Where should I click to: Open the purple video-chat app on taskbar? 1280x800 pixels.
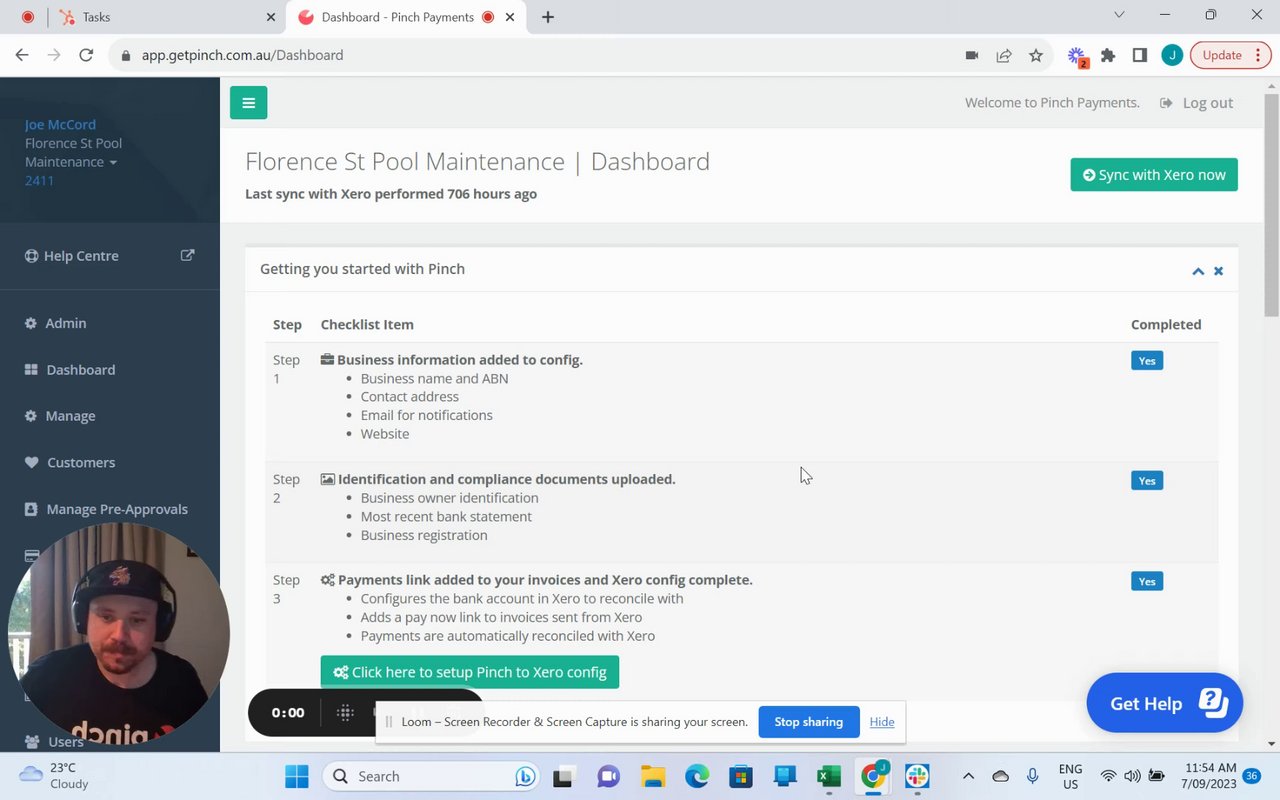pos(608,776)
